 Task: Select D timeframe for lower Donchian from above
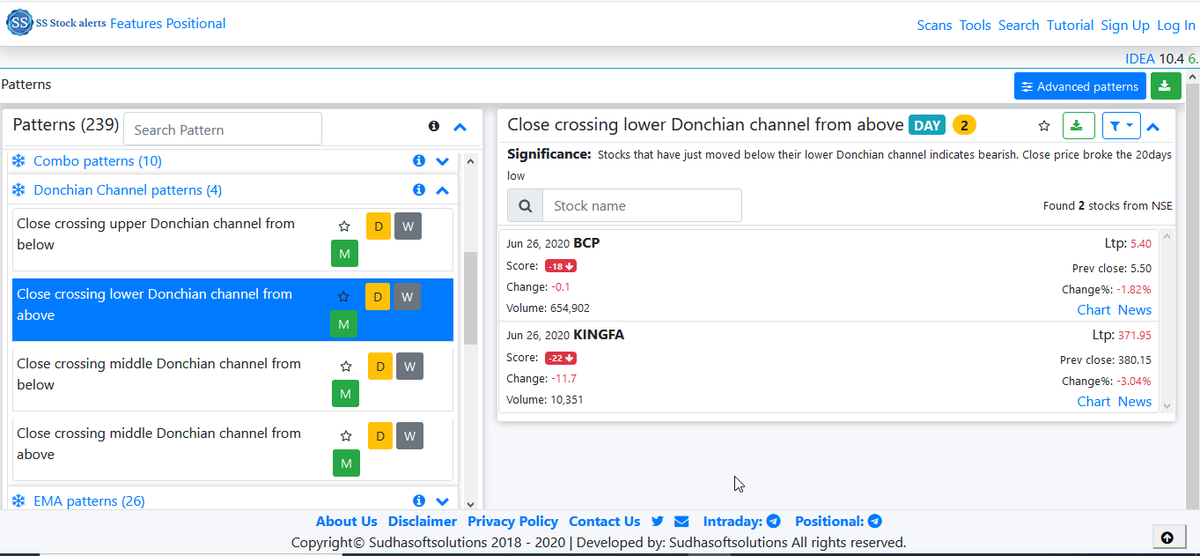pyautogui.click(x=378, y=297)
